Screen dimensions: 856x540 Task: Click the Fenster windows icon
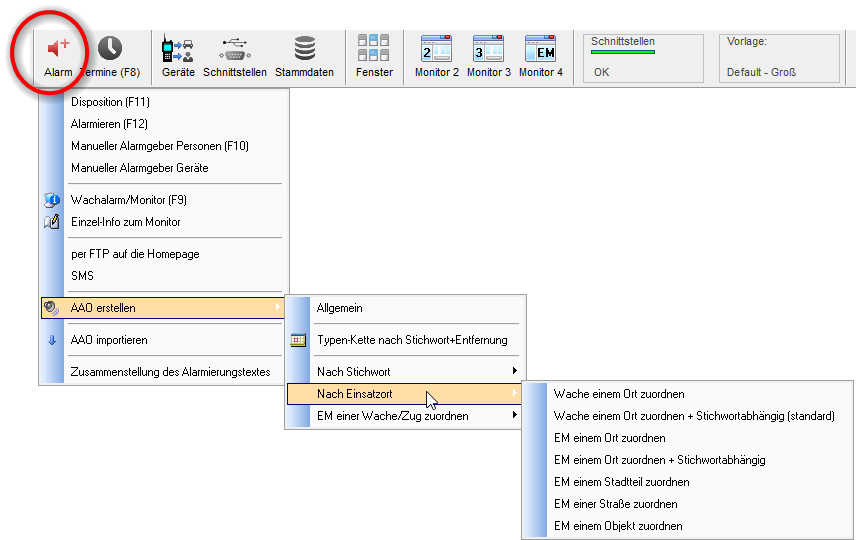pyautogui.click(x=374, y=48)
